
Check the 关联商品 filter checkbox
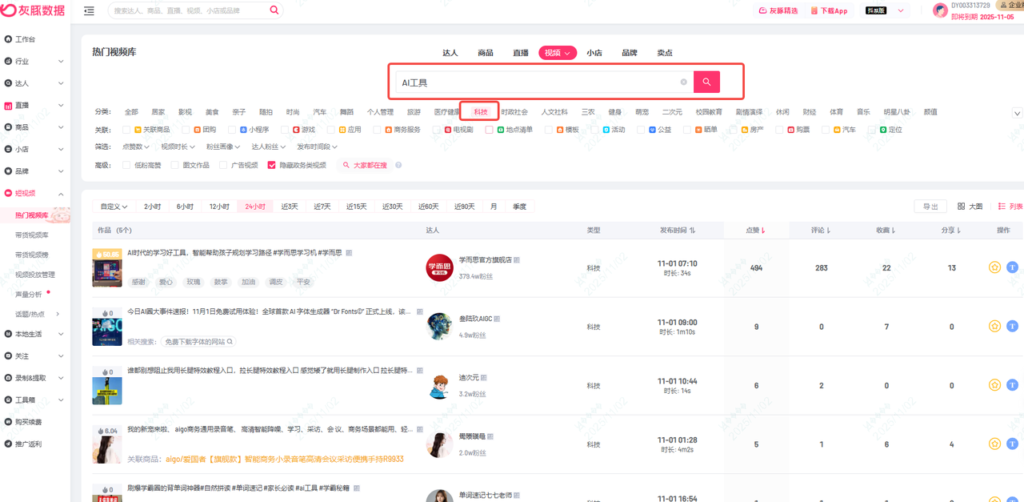click(x=126, y=129)
